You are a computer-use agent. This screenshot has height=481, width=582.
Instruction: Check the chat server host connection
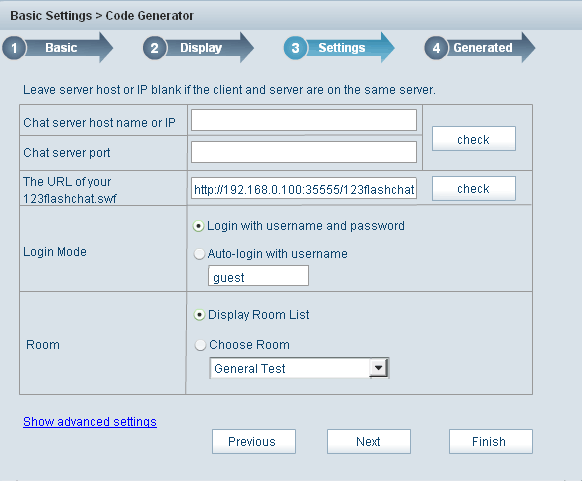474,138
